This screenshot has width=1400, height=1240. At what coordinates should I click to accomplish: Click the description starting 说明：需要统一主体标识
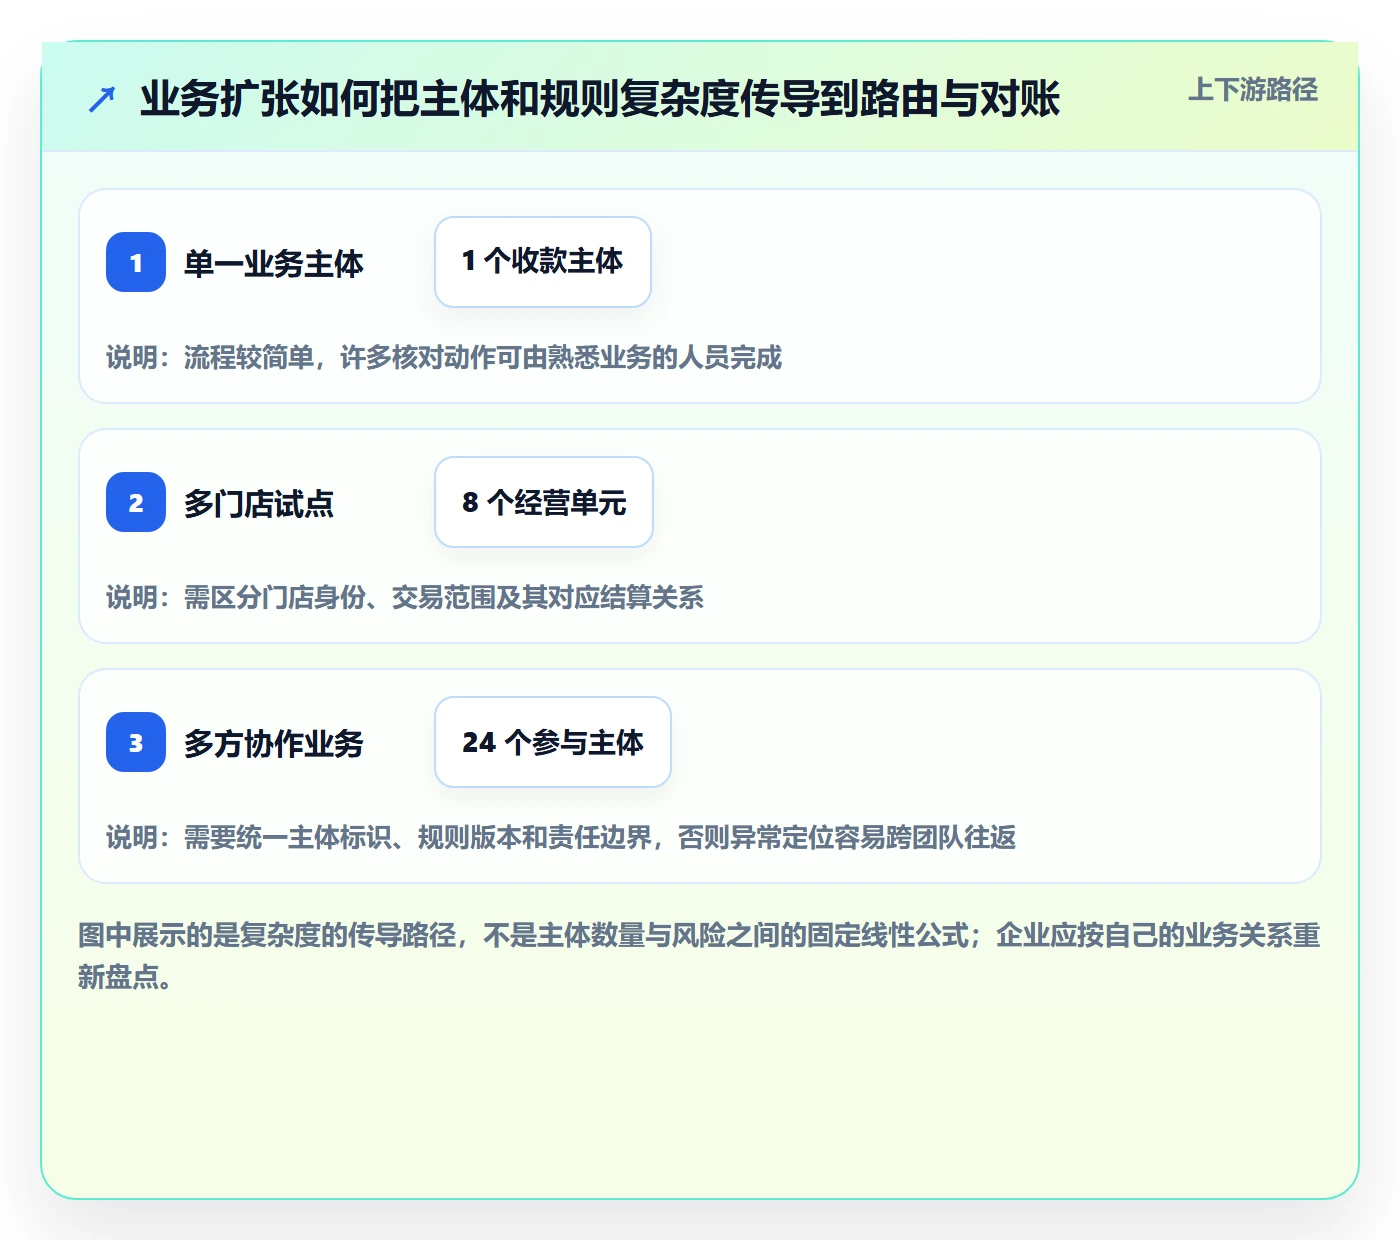pos(561,838)
